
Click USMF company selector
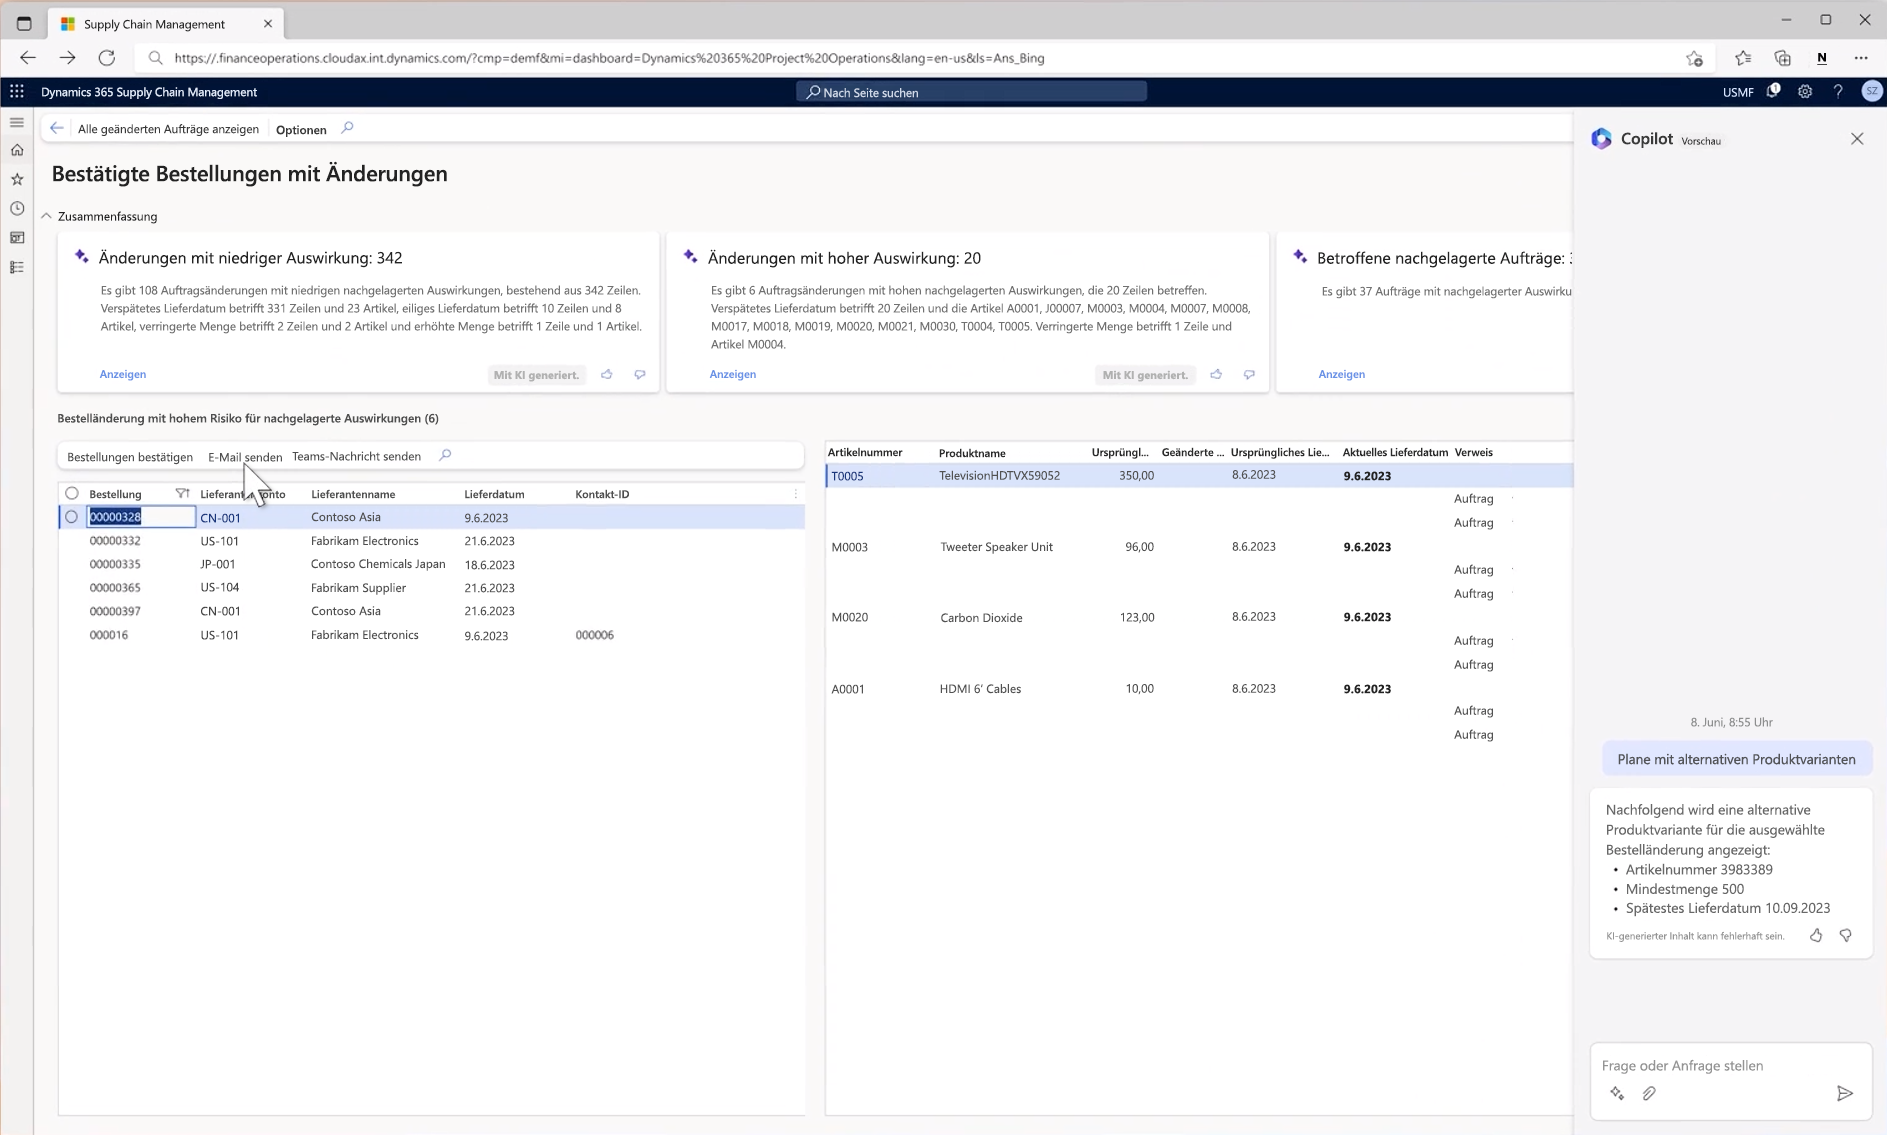point(1738,92)
